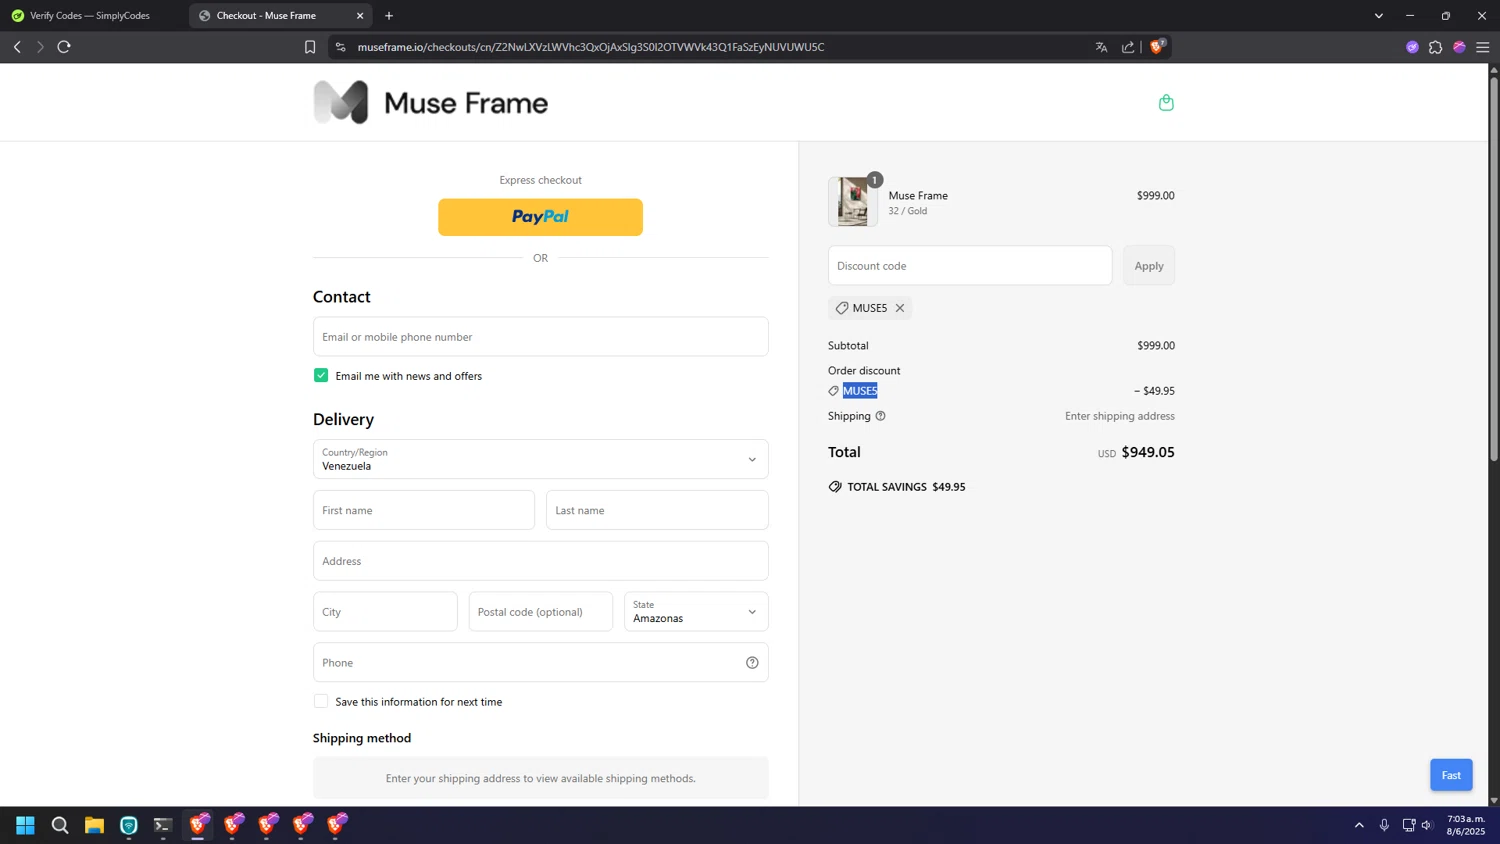Open a new browser tab
The image size is (1500, 844).
[389, 16]
